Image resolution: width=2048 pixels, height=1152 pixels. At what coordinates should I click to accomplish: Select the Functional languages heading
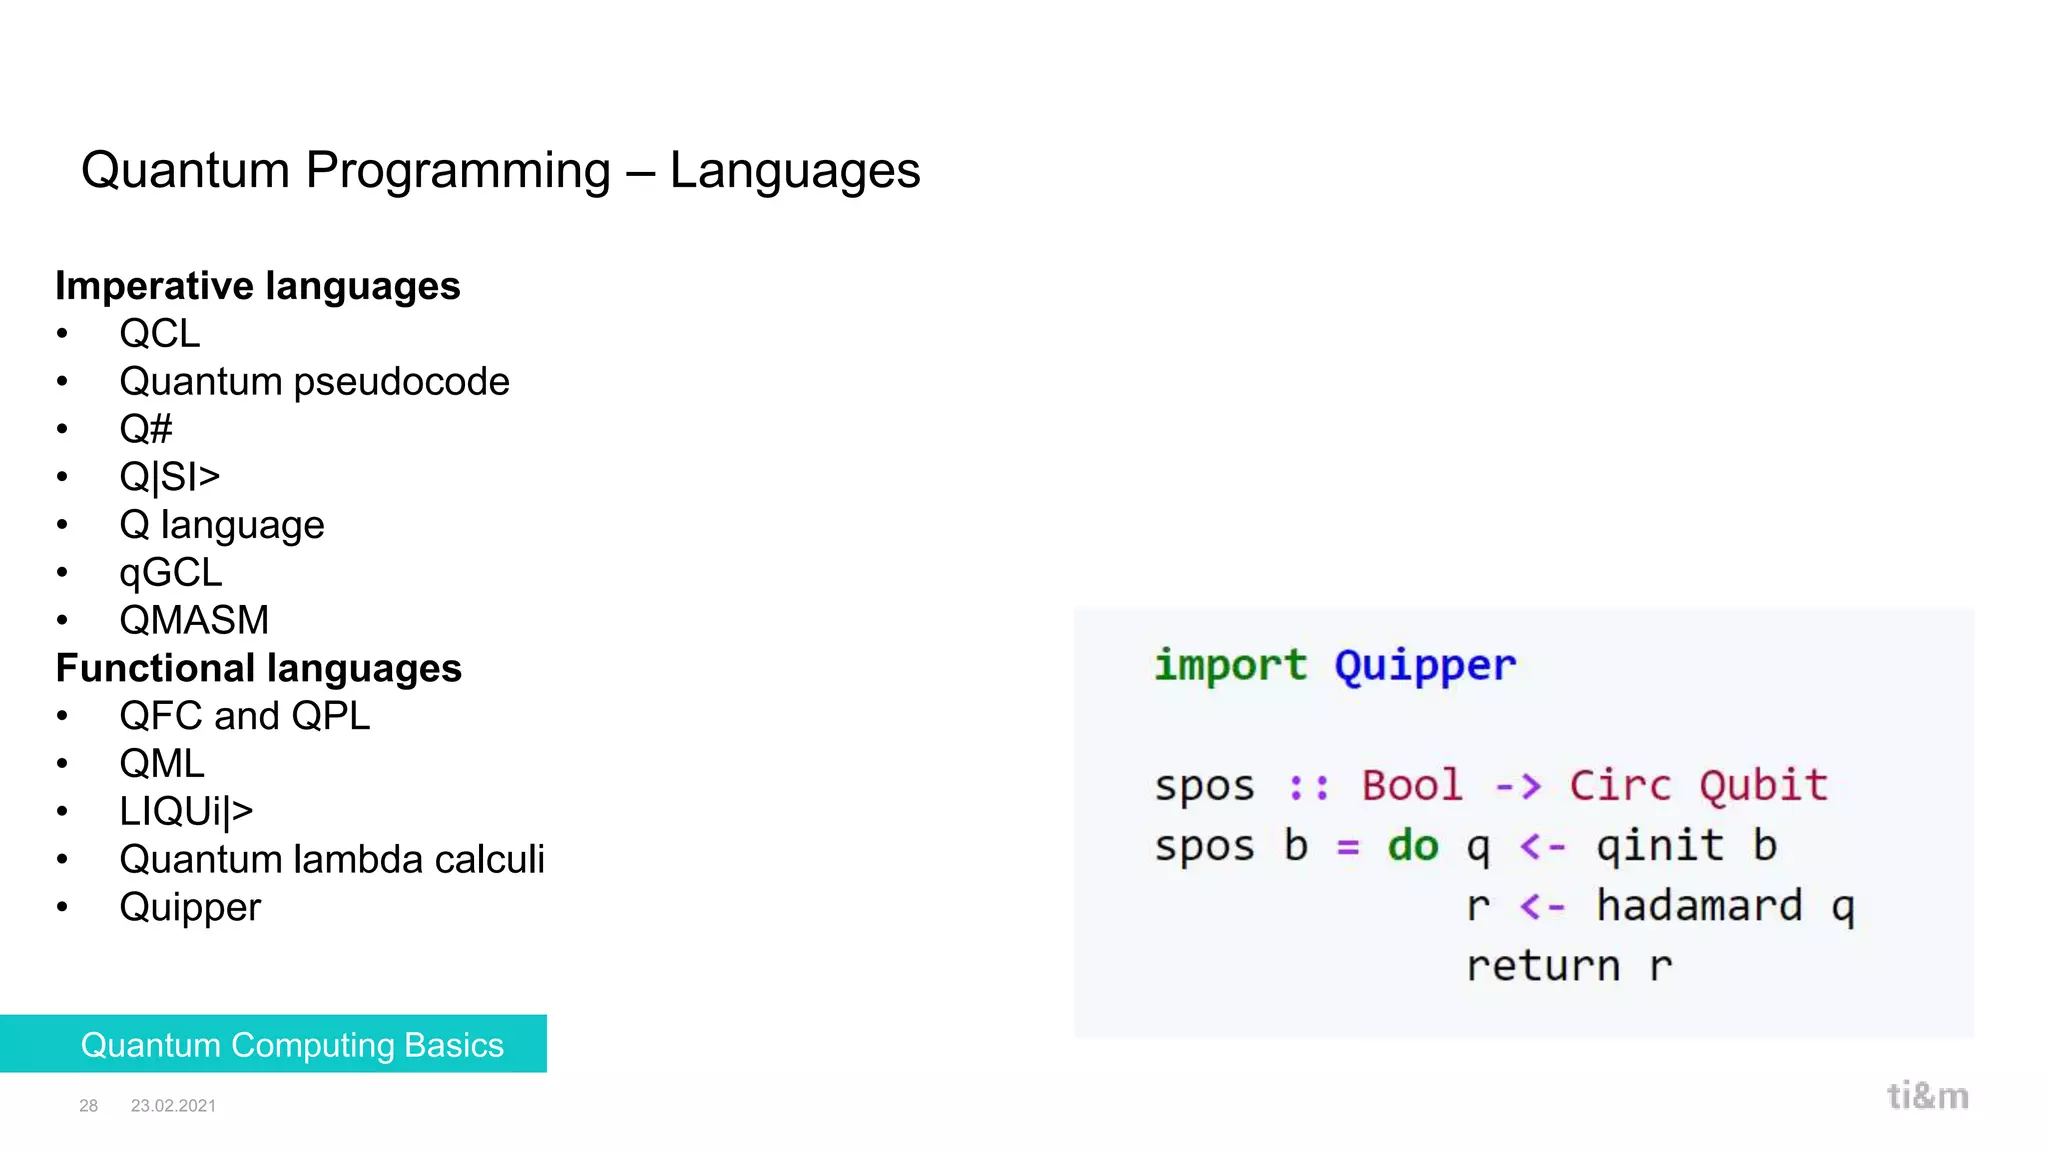(259, 668)
